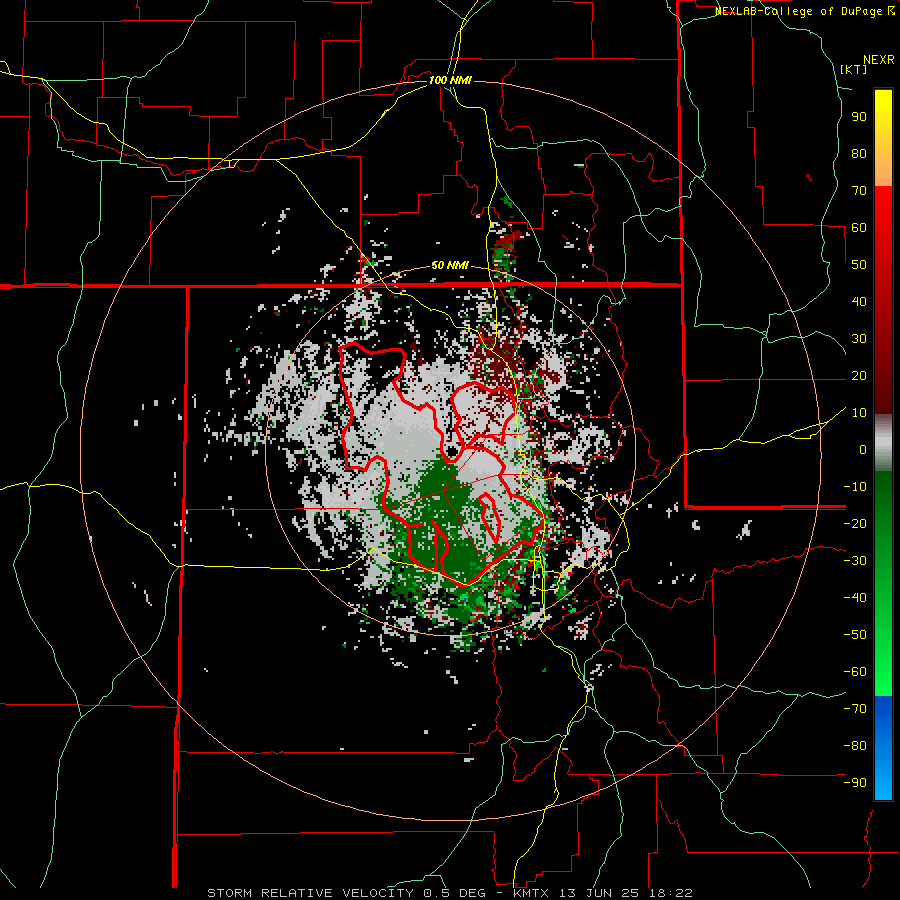Image resolution: width=900 pixels, height=900 pixels.
Task: Click the -90 scale value
Action: tap(855, 783)
